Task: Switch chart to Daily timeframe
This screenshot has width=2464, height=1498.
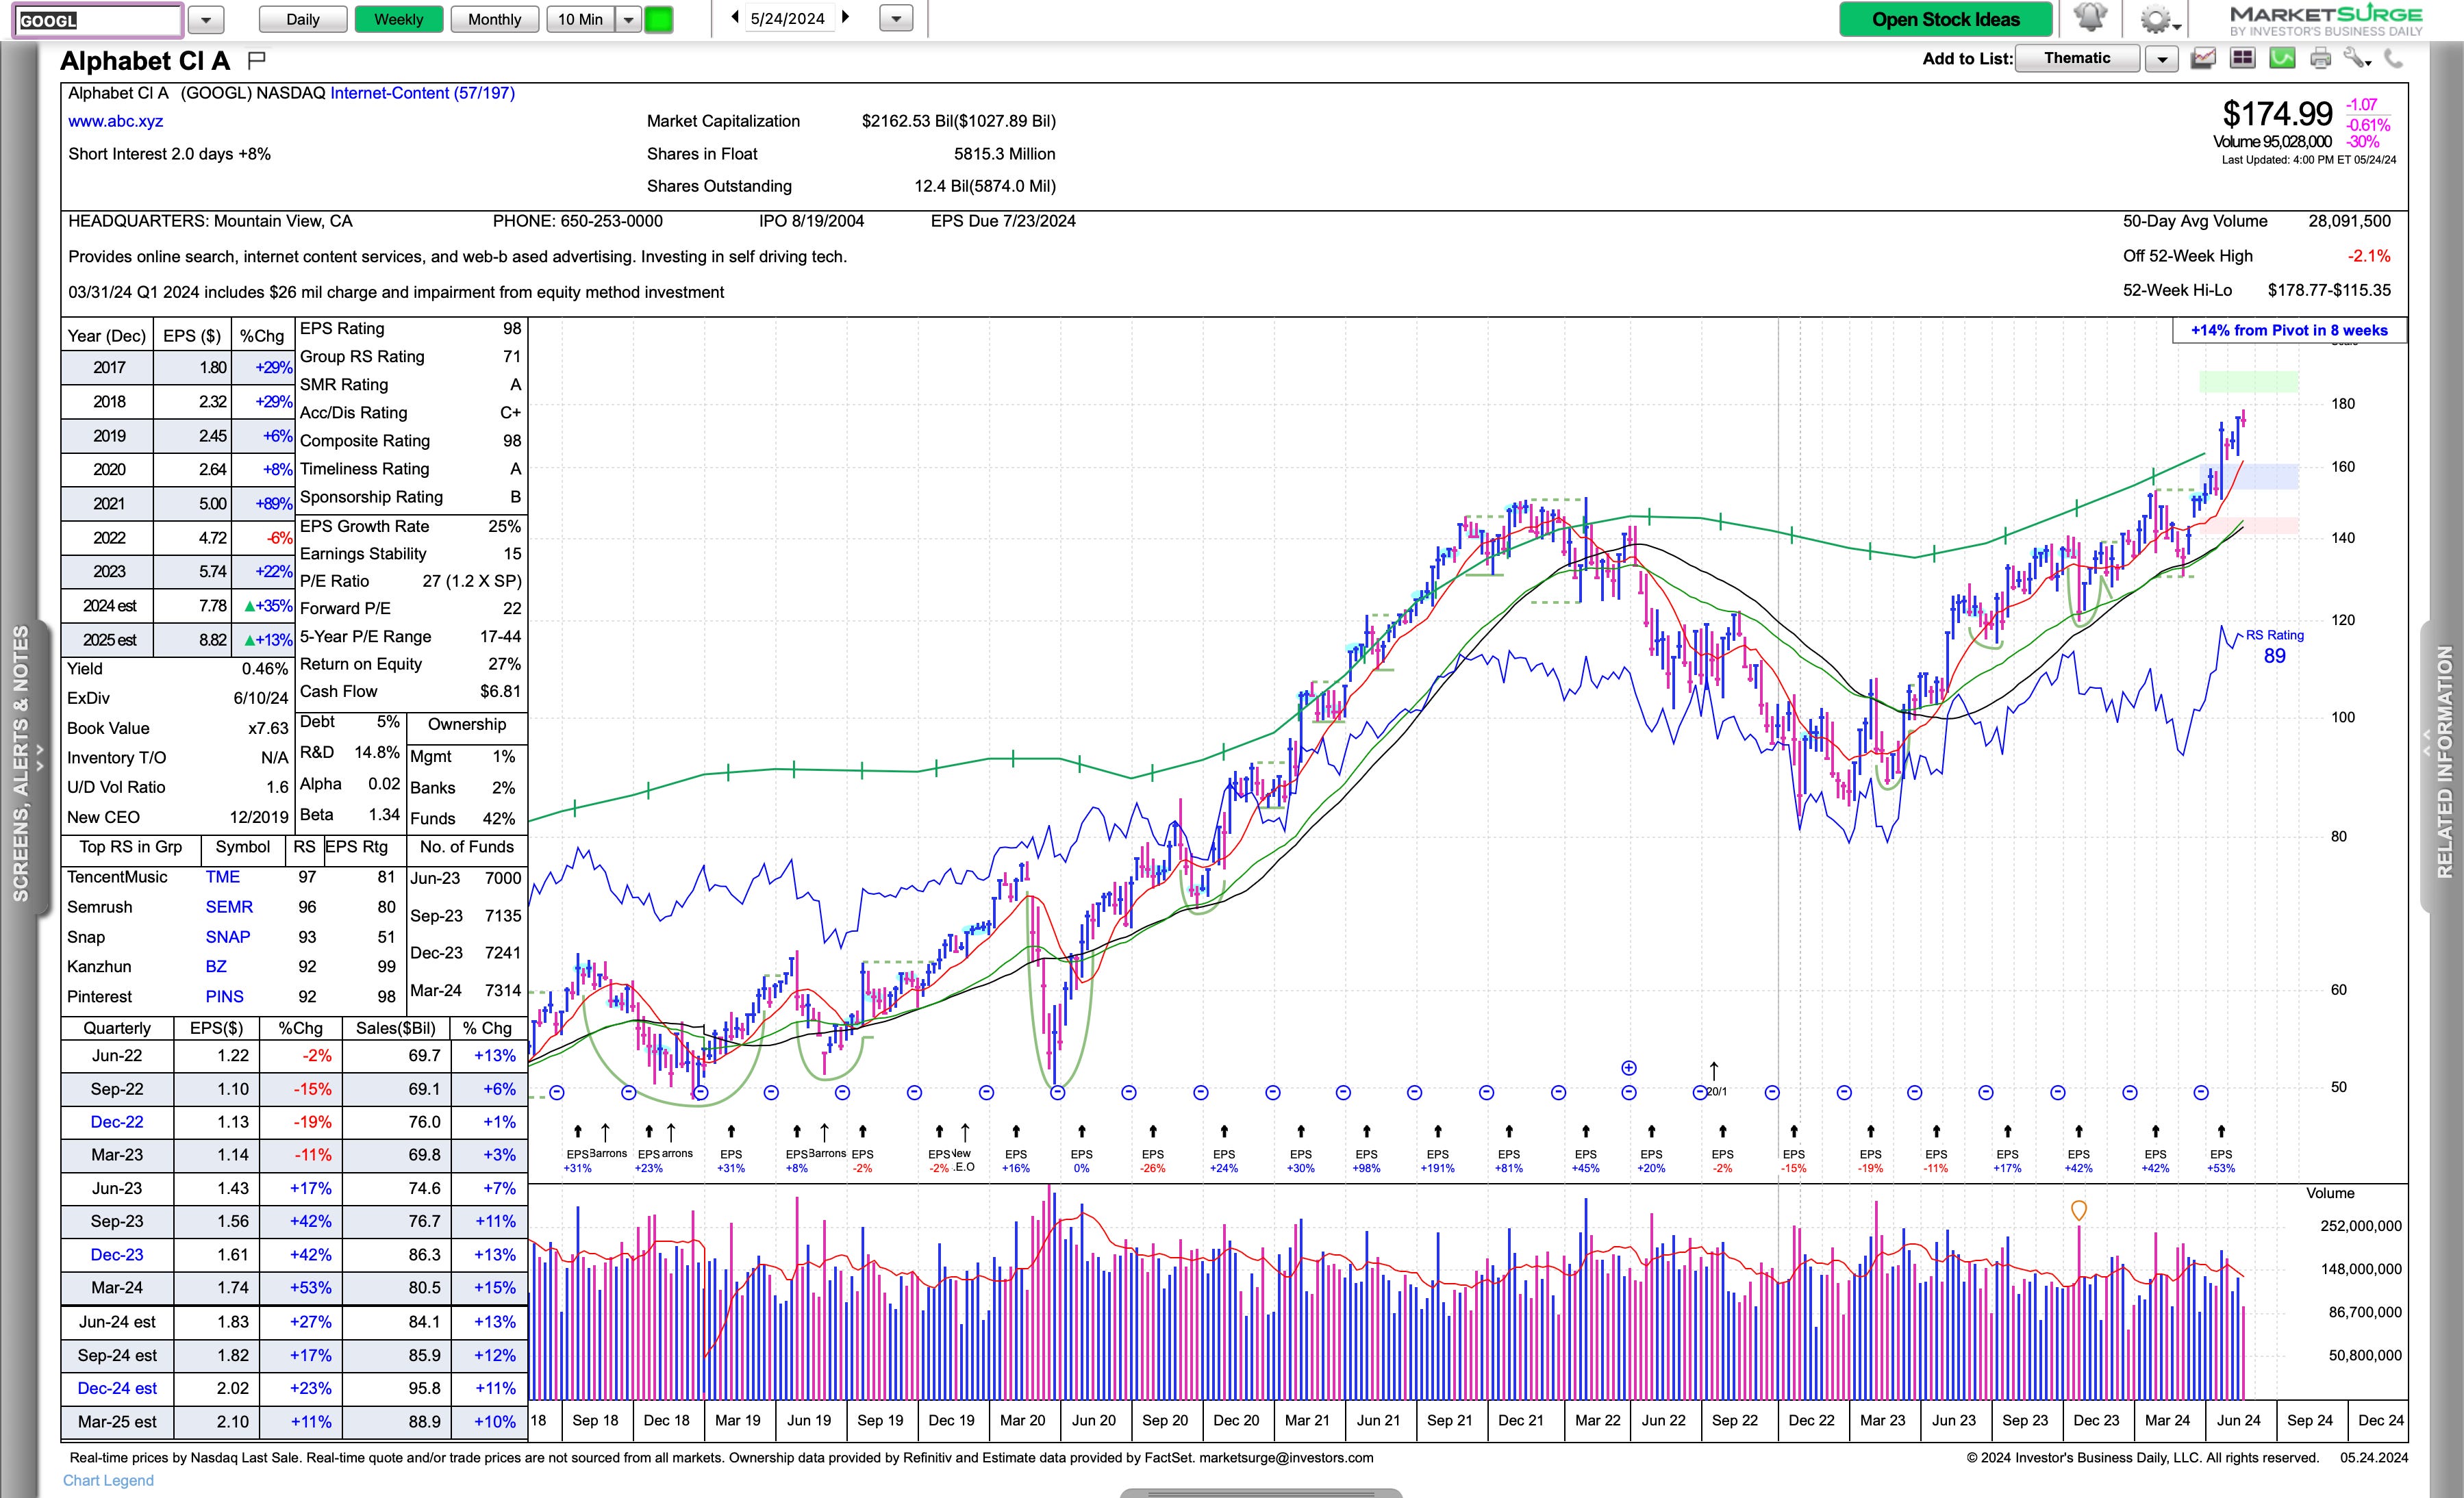Action: [x=303, y=19]
